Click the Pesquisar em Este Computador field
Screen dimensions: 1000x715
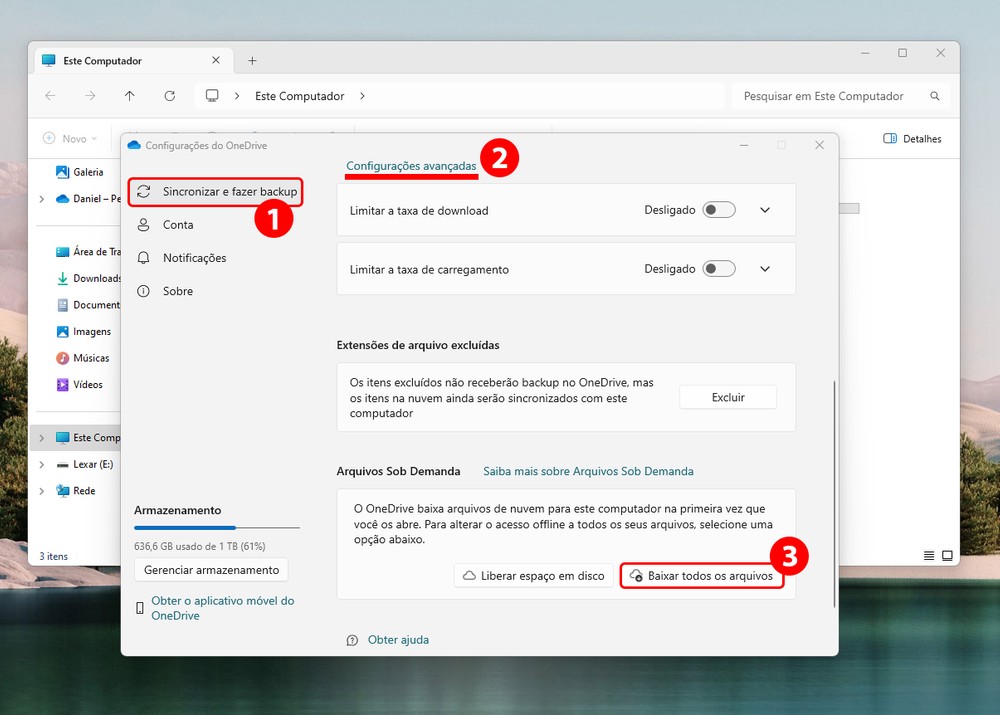click(x=830, y=96)
